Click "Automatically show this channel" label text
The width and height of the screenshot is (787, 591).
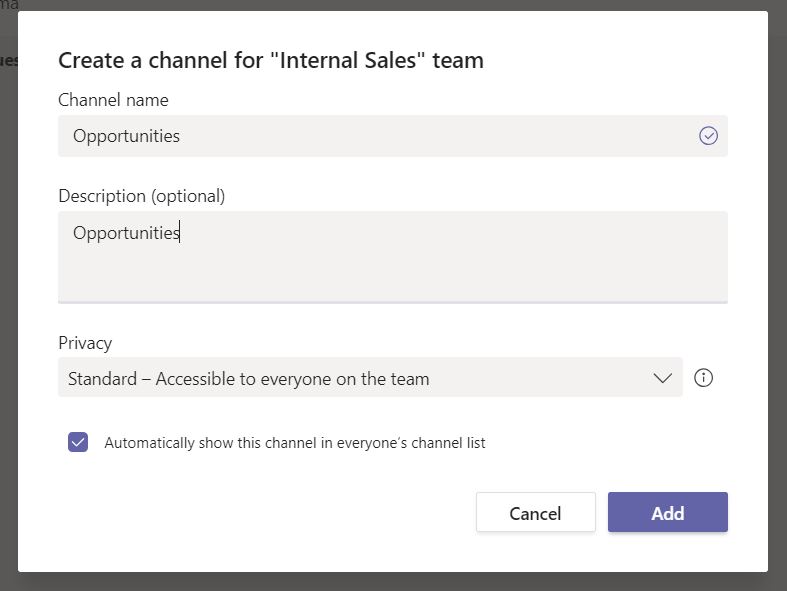[x=294, y=442]
